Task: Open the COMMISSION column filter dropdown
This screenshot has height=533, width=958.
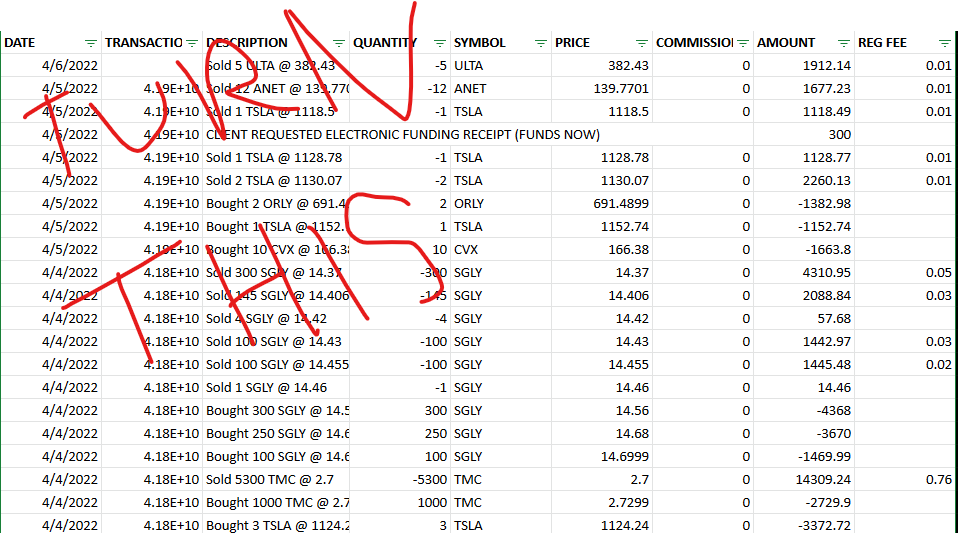Action: [x=743, y=43]
